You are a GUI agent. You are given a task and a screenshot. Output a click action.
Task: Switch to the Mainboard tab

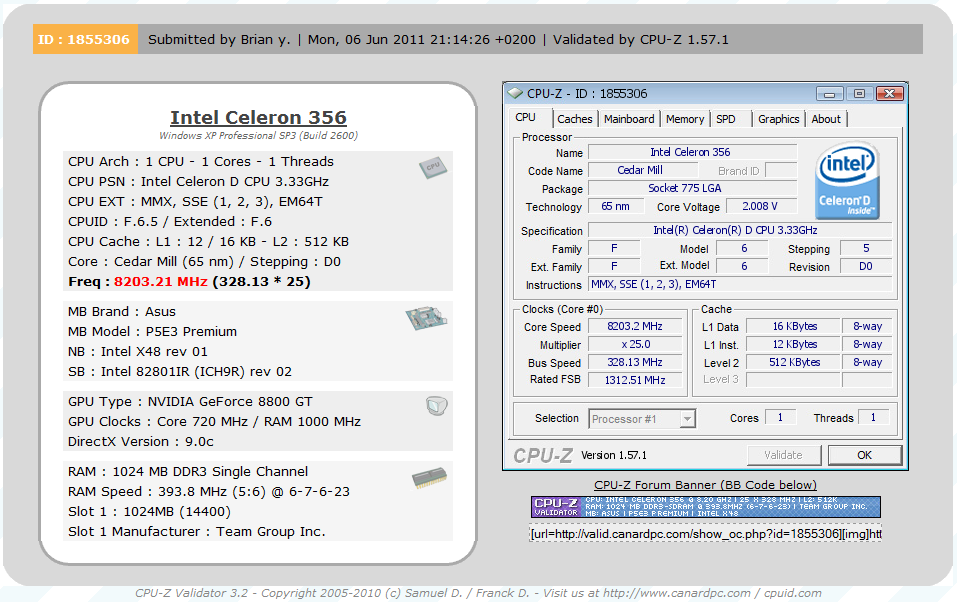629,119
